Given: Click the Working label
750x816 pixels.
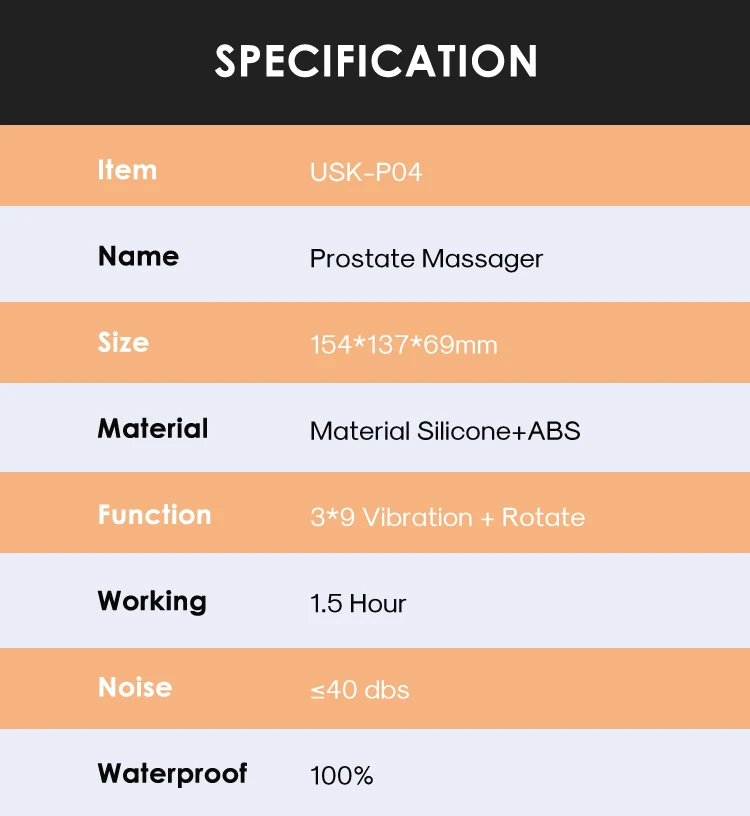Looking at the screenshot, I should pos(152,601).
